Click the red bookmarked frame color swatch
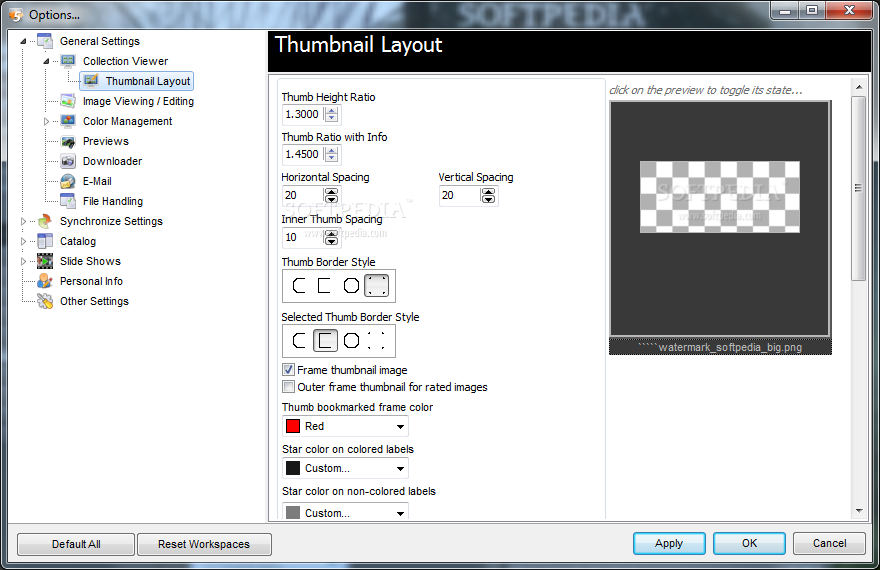This screenshot has width=880, height=570. (293, 426)
